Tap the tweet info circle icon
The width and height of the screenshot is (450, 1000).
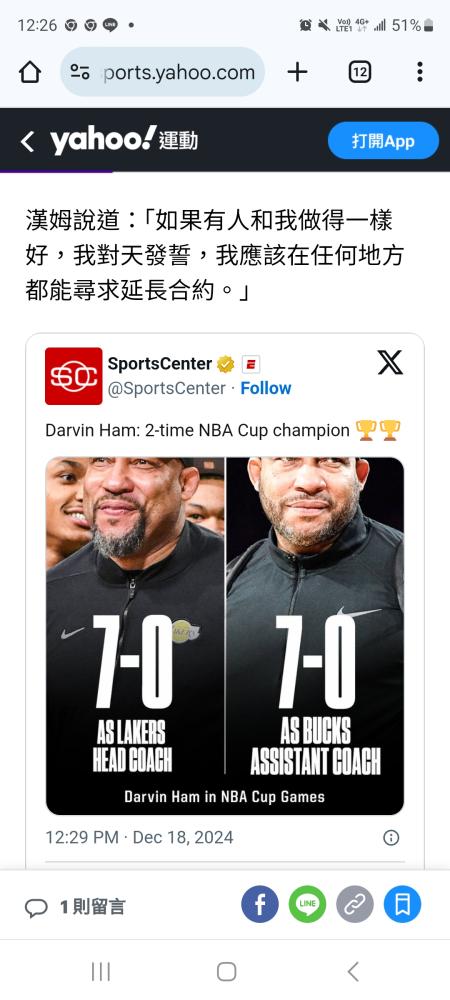point(391,837)
